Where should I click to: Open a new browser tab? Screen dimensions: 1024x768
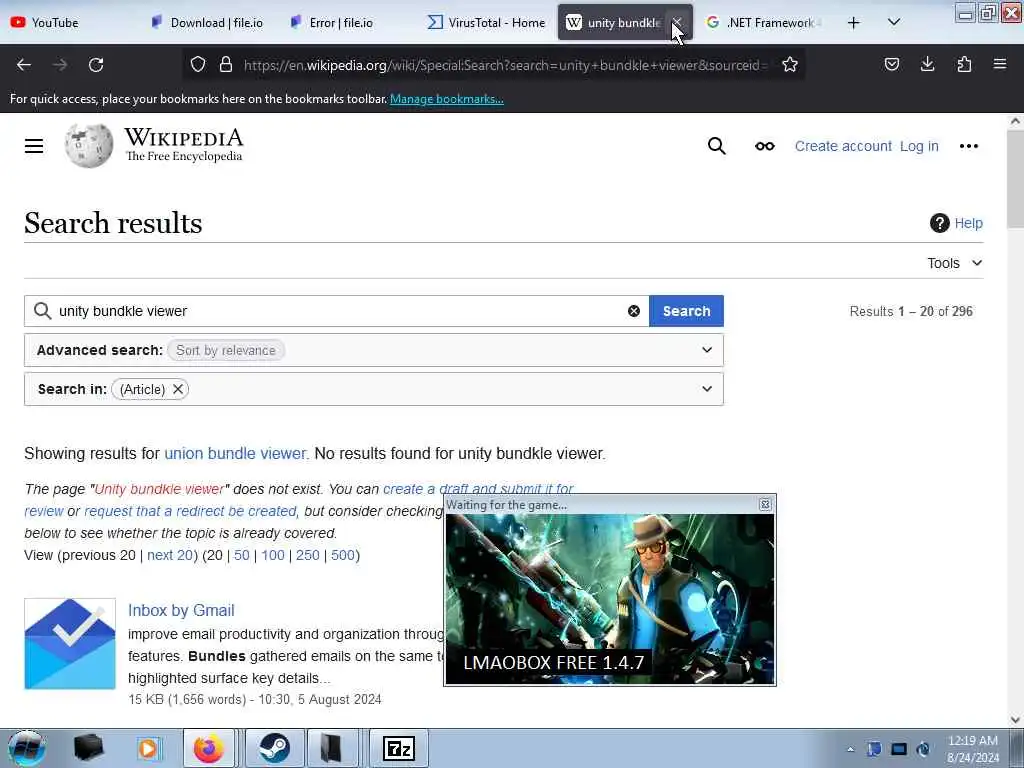pyautogui.click(x=854, y=23)
